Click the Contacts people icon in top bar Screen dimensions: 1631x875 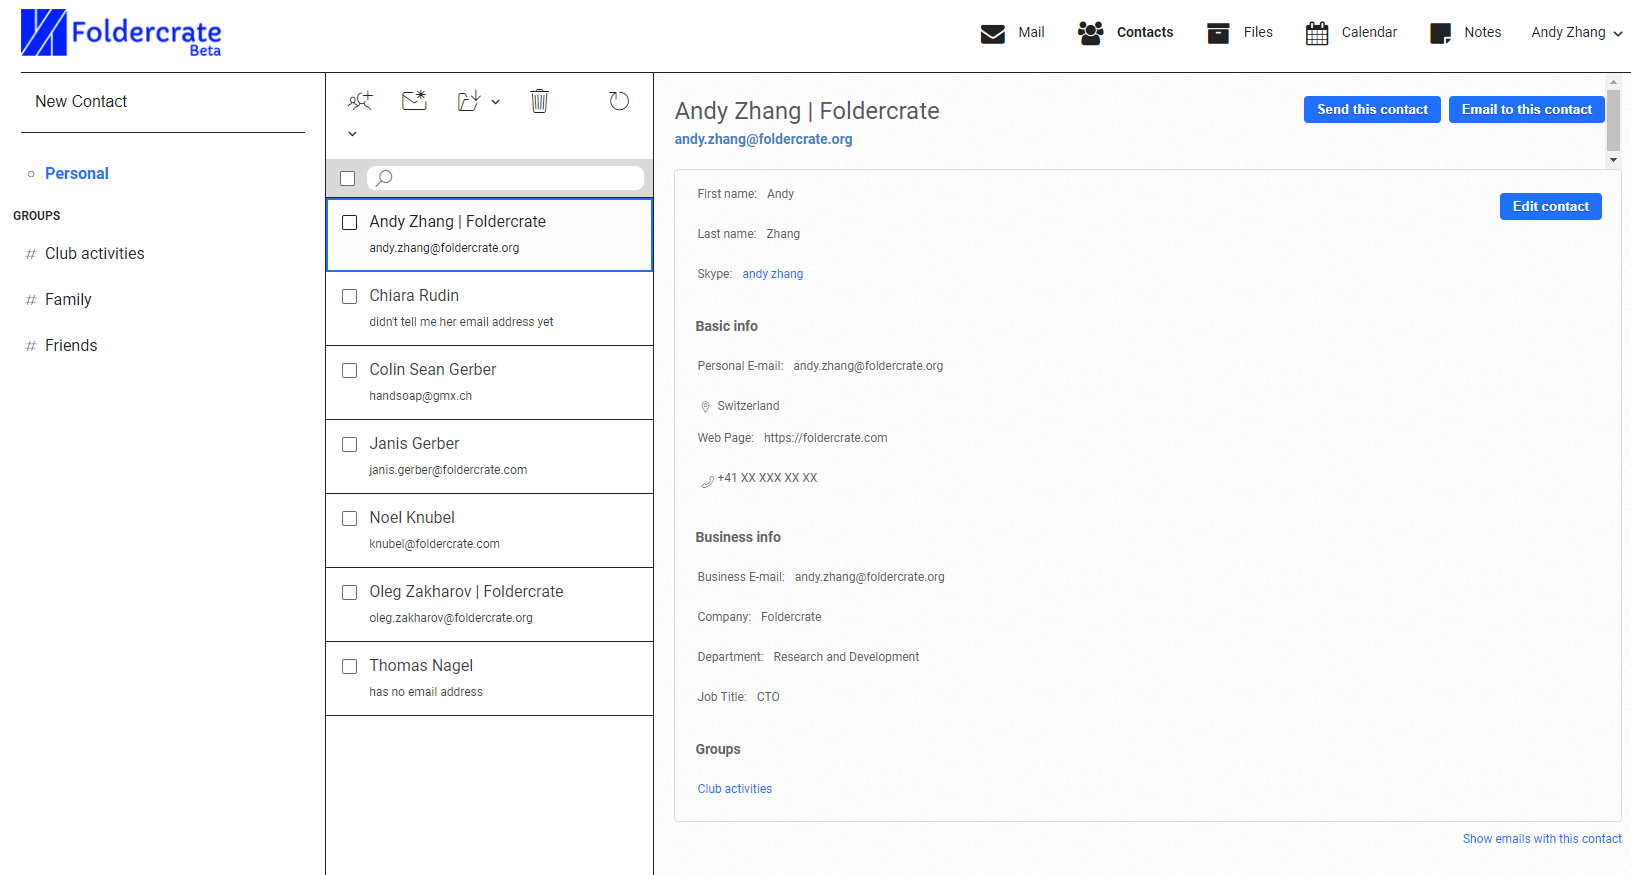(x=1090, y=33)
